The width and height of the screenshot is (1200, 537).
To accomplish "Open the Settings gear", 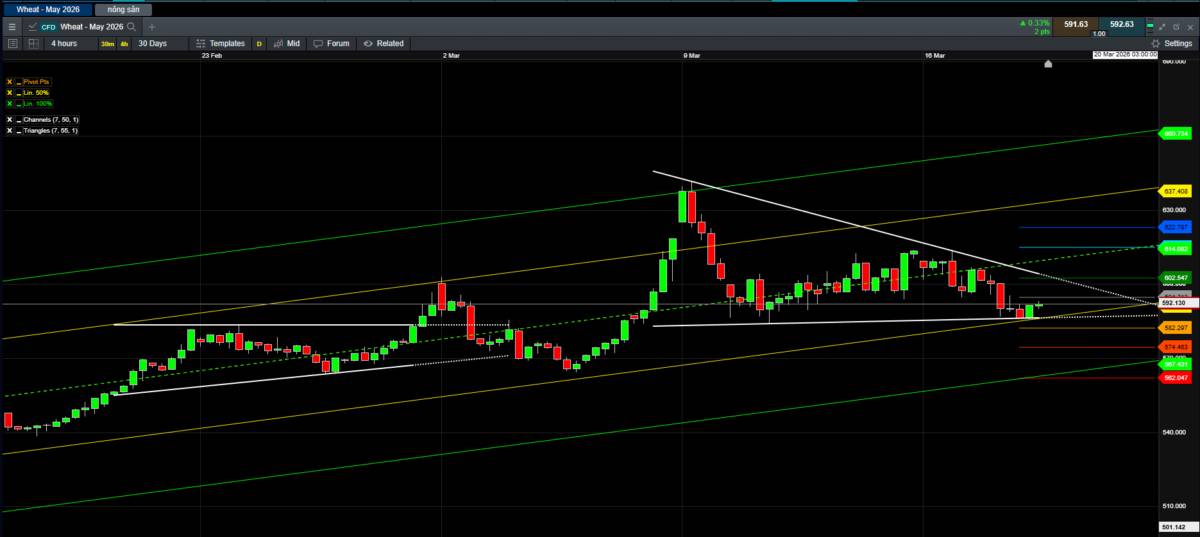I will tap(1155, 44).
